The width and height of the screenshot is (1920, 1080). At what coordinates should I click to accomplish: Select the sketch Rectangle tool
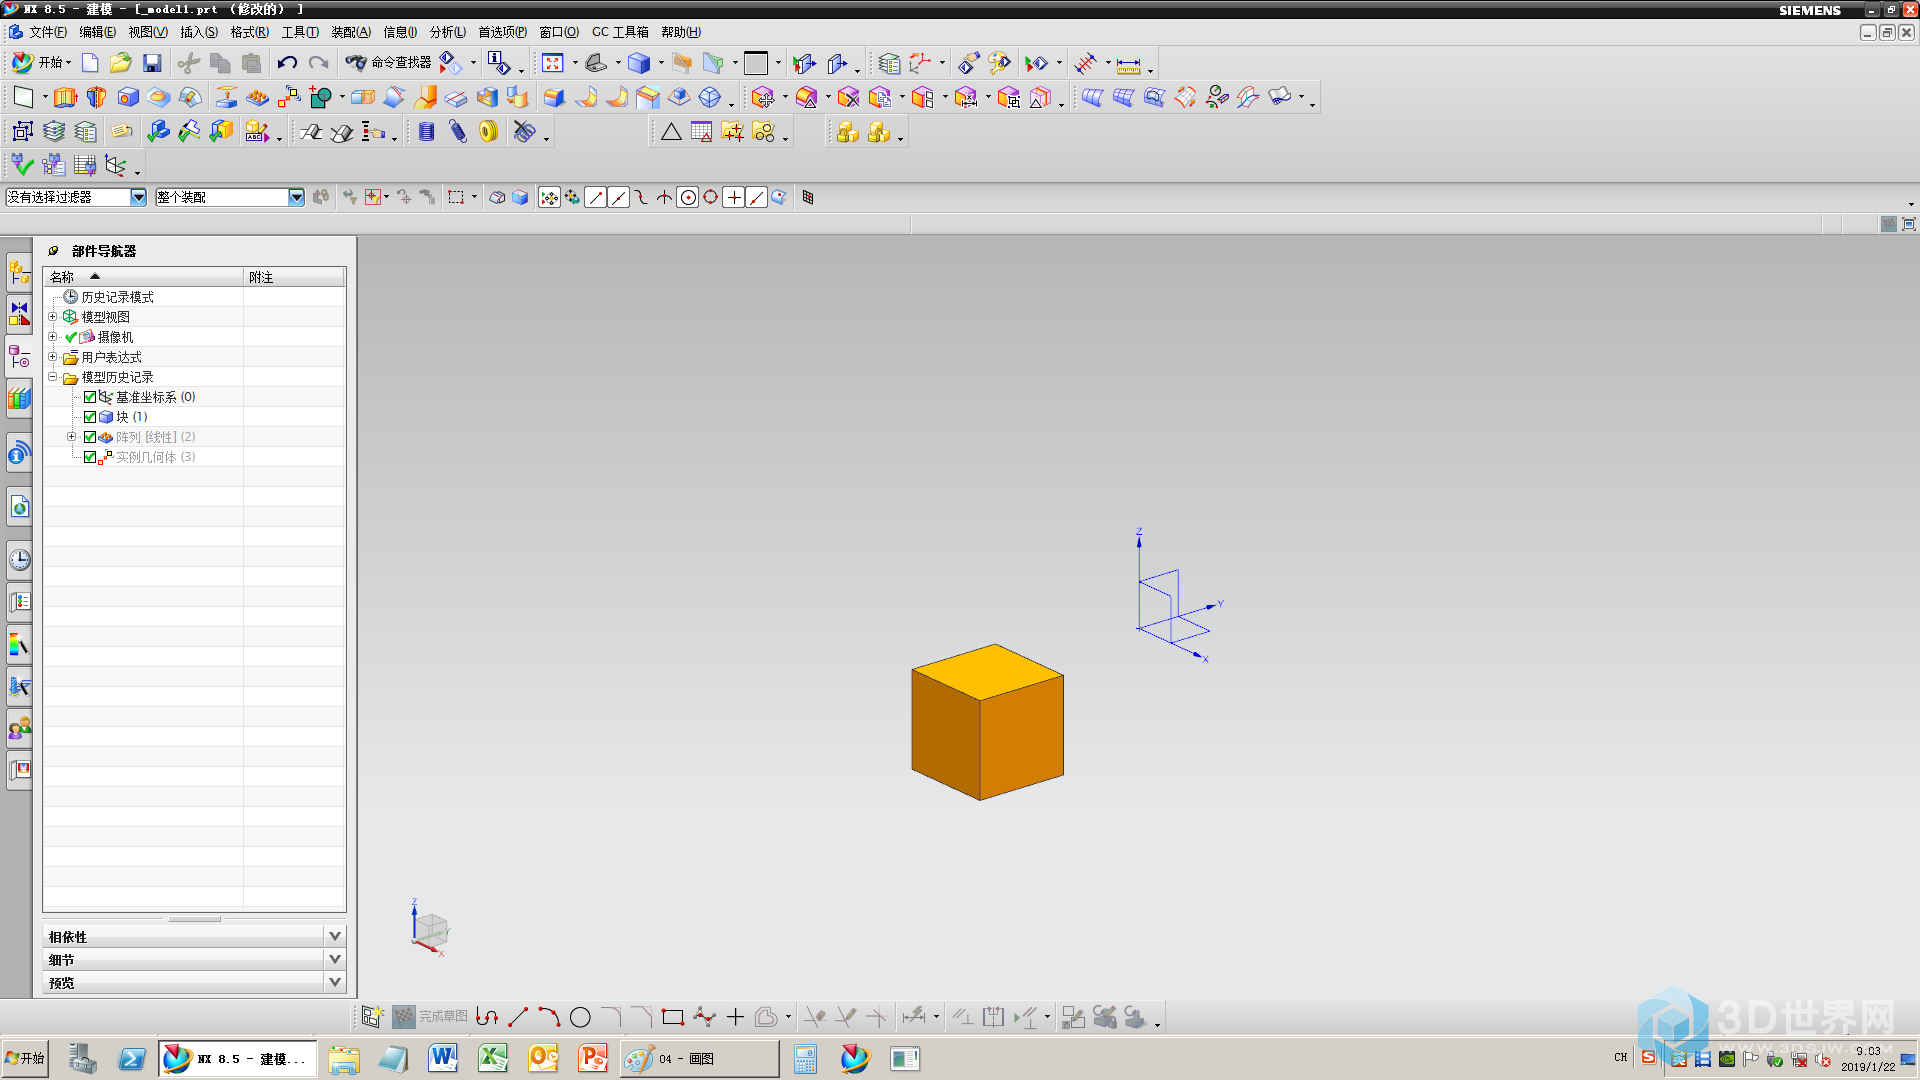pyautogui.click(x=673, y=1017)
